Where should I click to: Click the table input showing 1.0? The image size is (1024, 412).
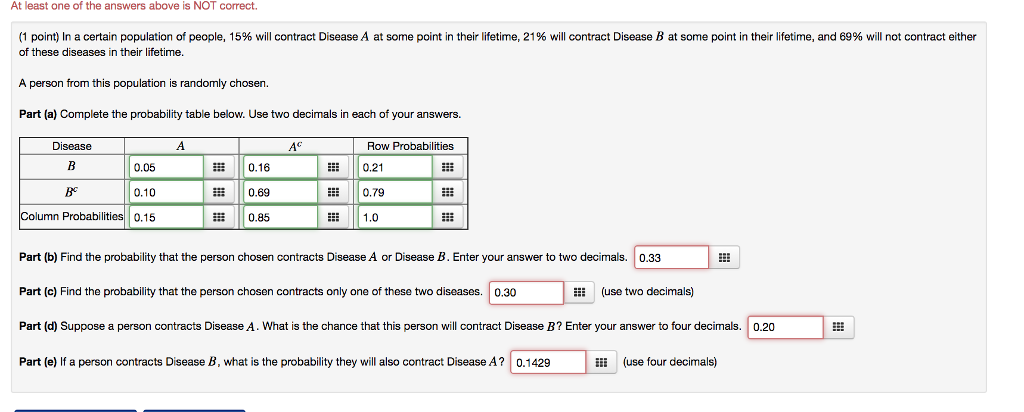point(396,217)
